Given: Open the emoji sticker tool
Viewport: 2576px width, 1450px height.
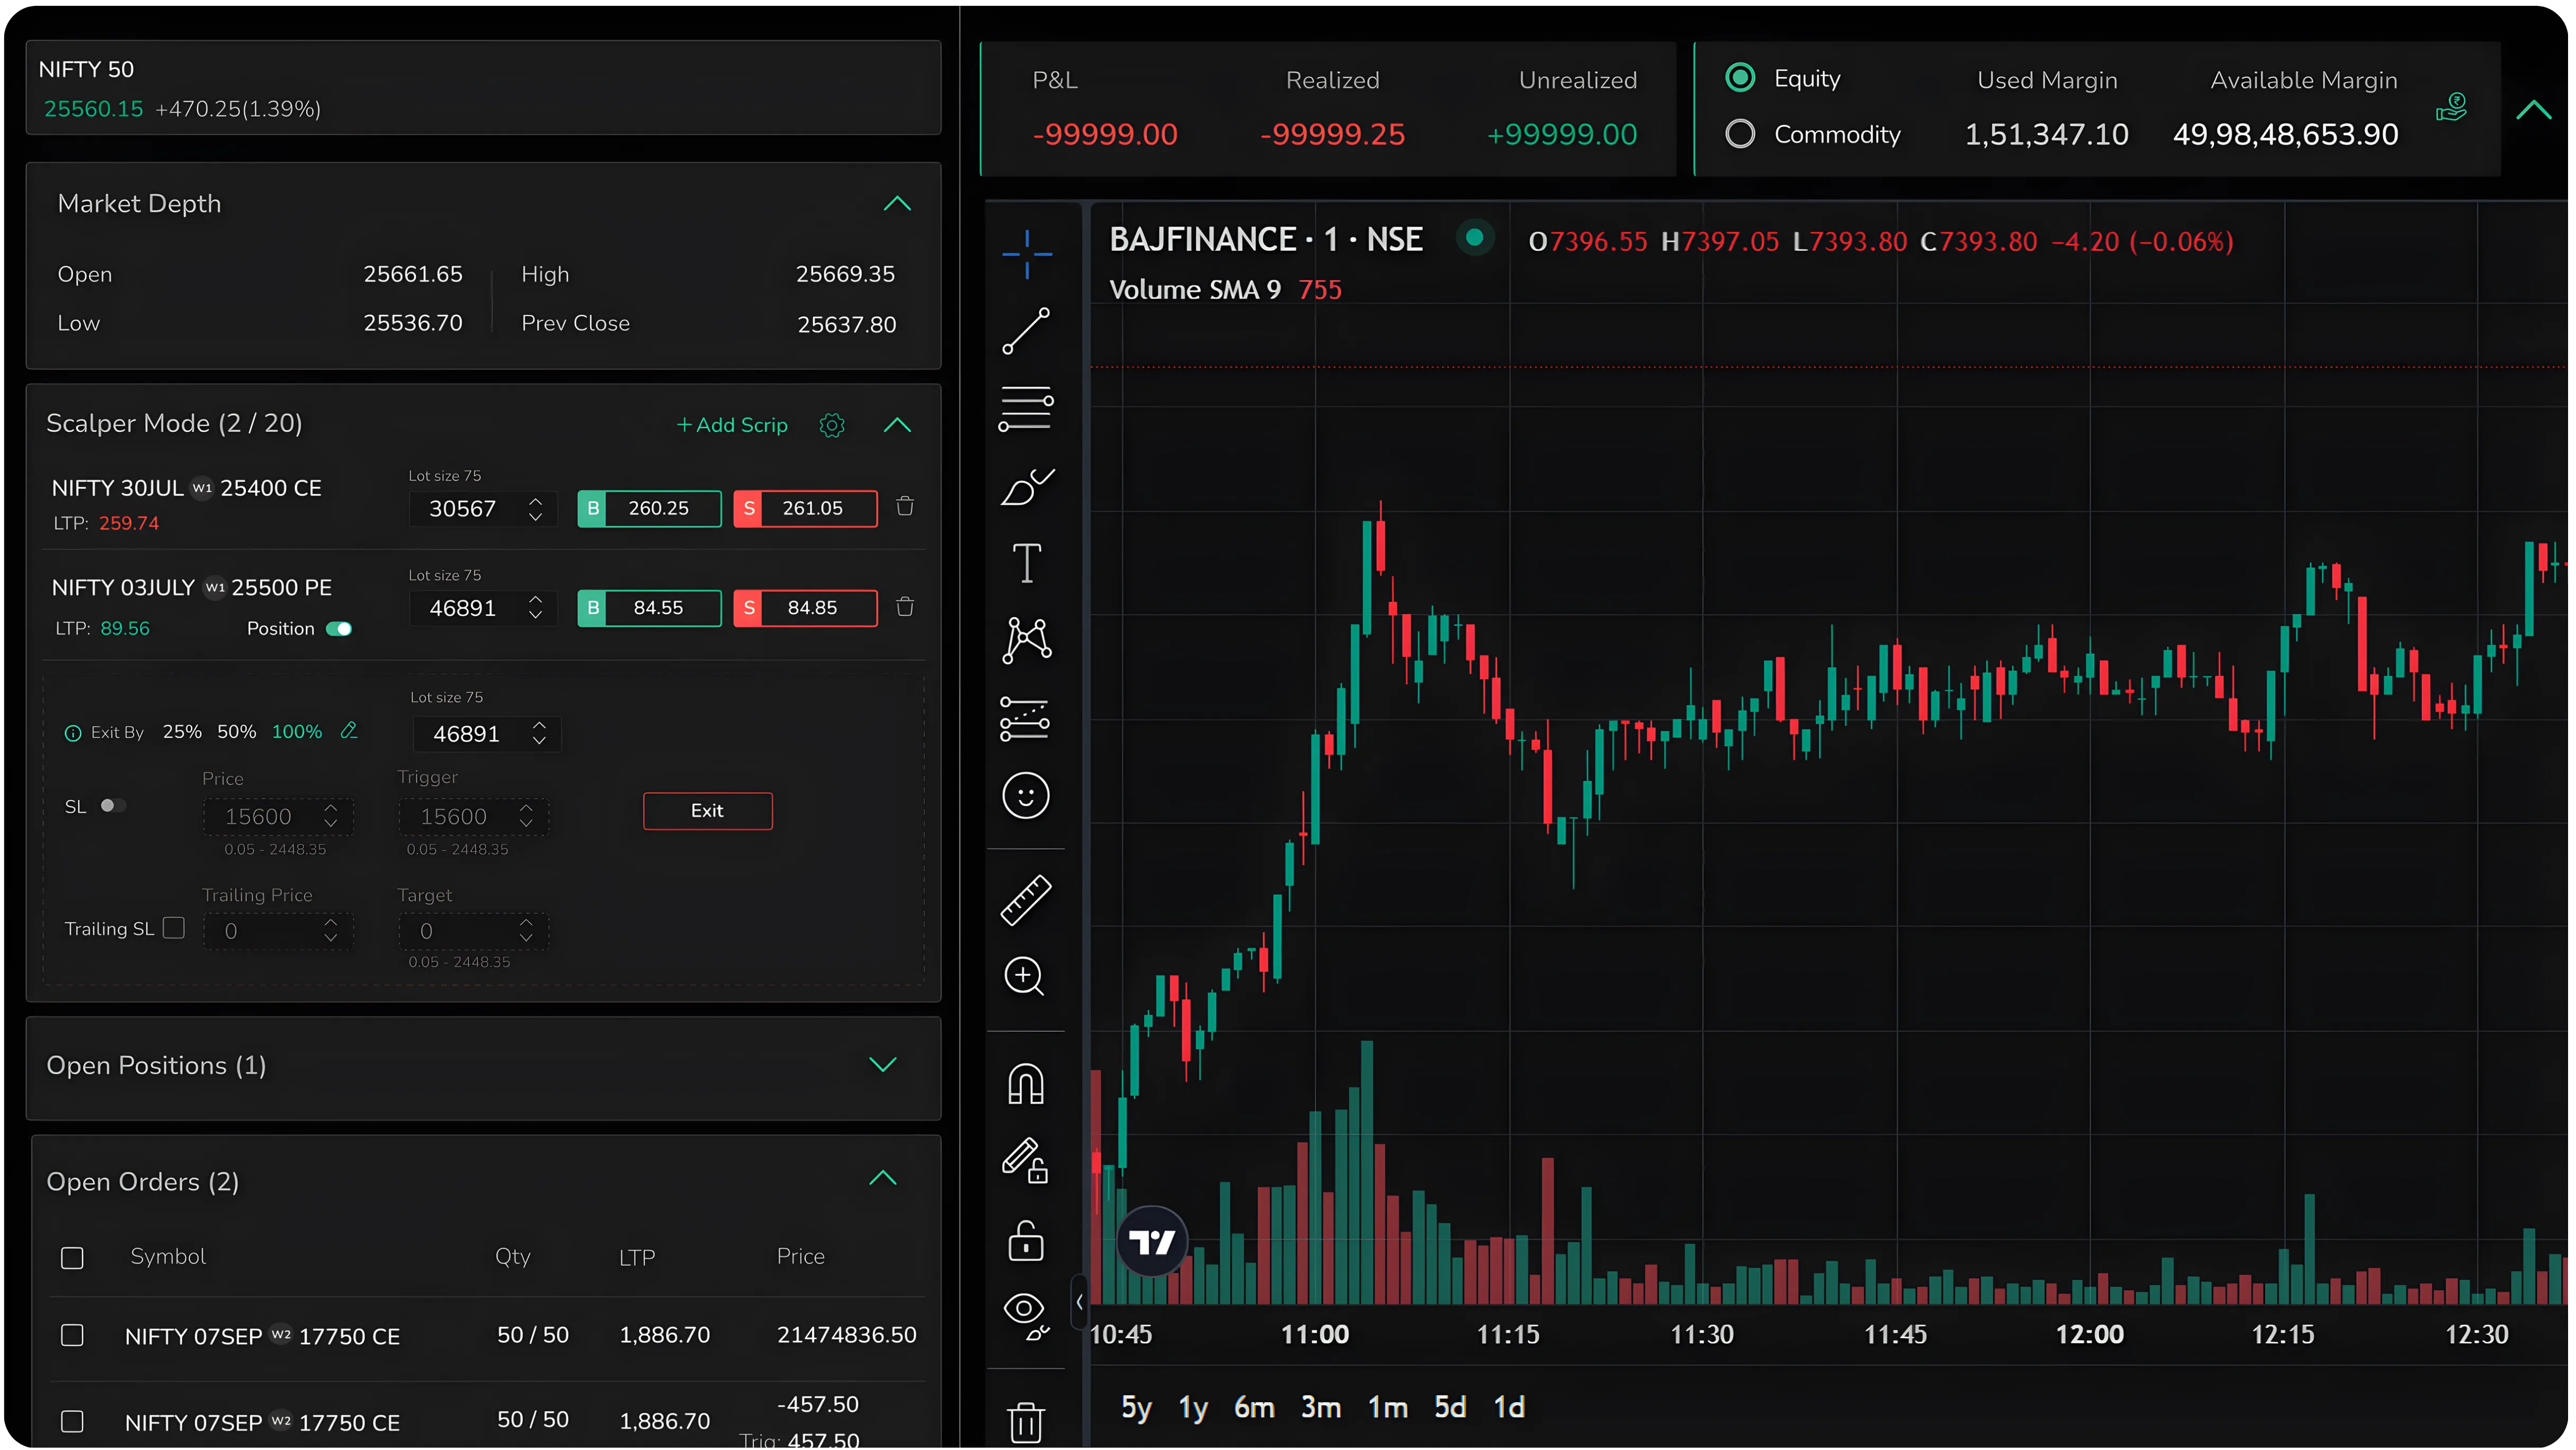Looking at the screenshot, I should (1026, 796).
